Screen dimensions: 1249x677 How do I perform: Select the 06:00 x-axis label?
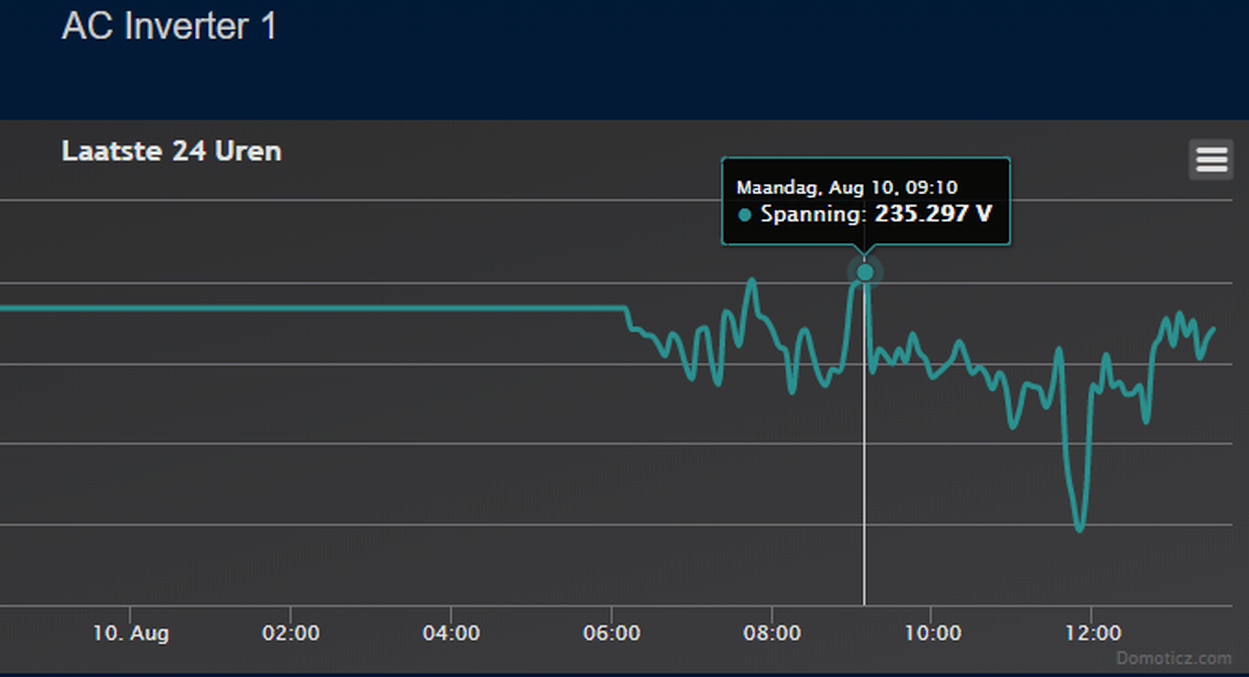[x=611, y=633]
